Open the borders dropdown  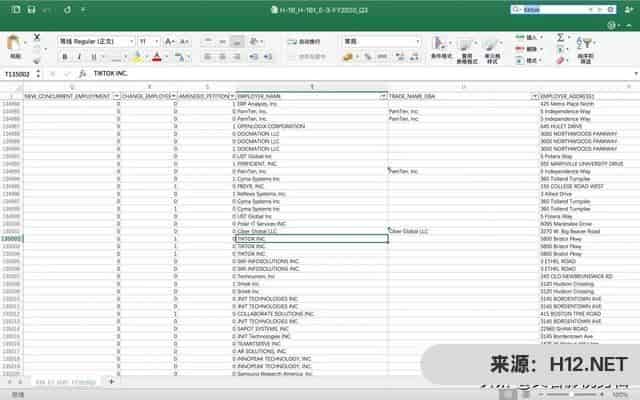pyautogui.click(x=125, y=57)
